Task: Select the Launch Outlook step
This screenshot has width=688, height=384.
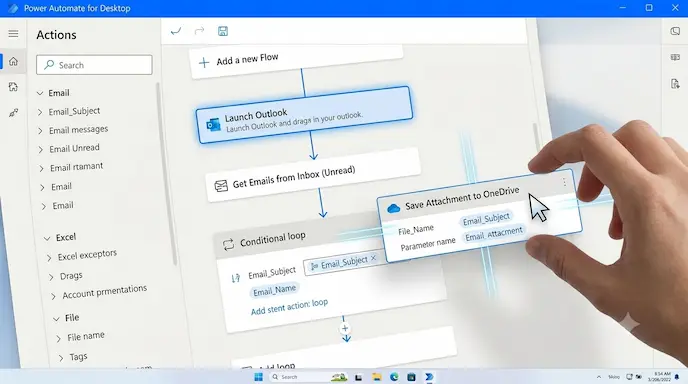Action: tap(305, 115)
